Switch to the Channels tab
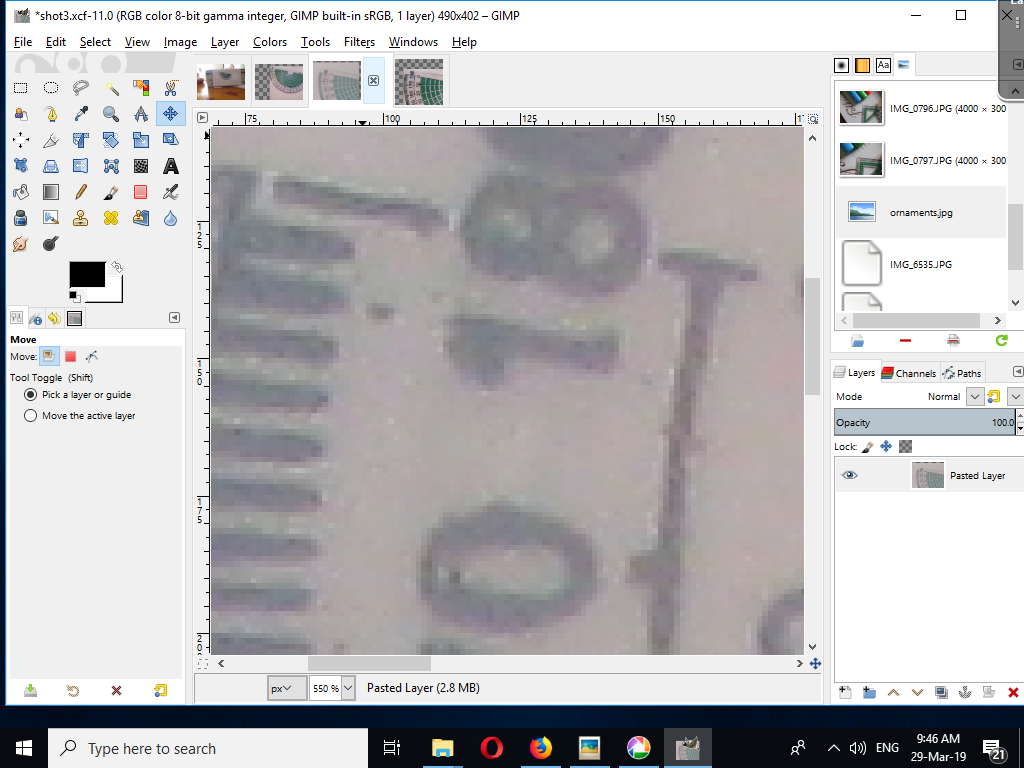 click(x=908, y=372)
